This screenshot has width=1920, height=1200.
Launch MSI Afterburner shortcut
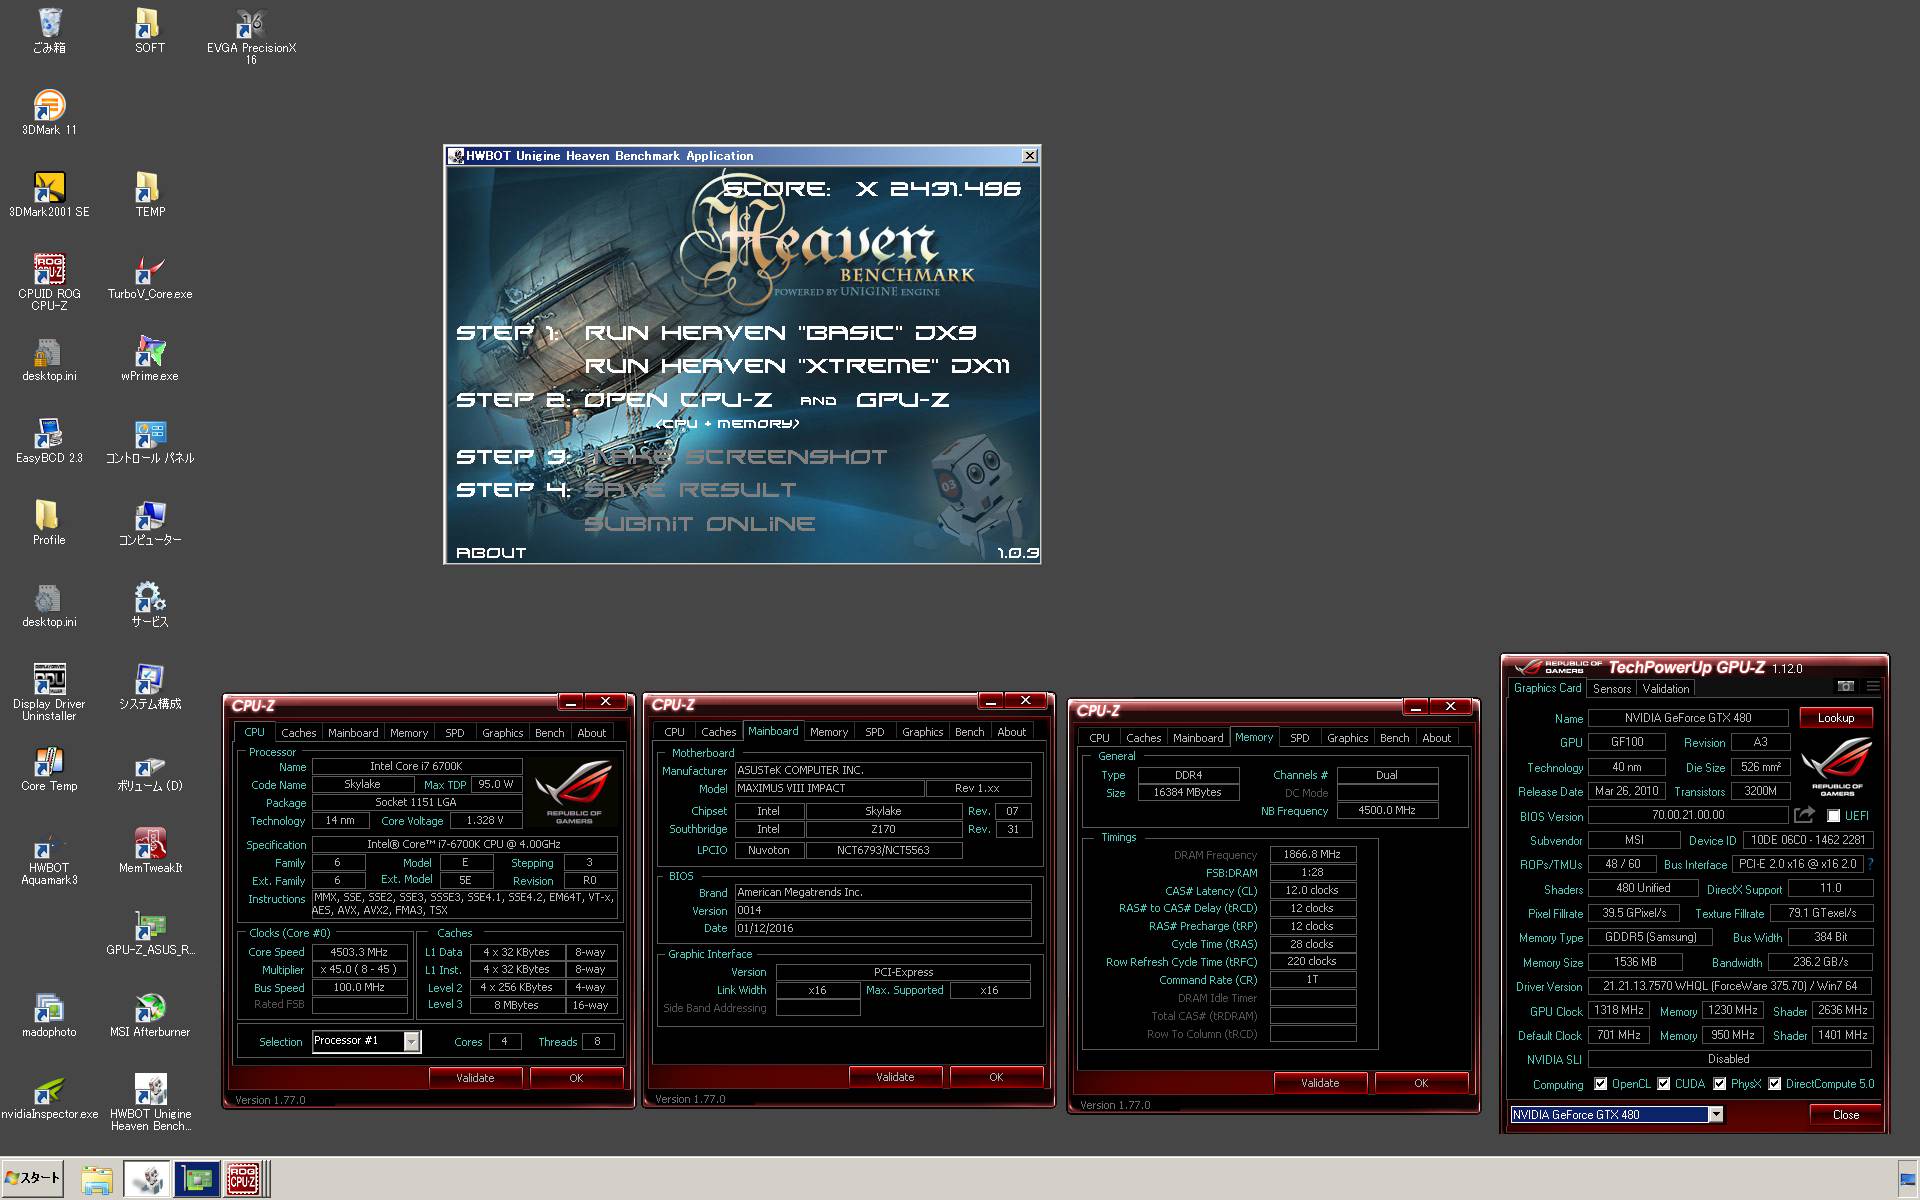pyautogui.click(x=149, y=1014)
